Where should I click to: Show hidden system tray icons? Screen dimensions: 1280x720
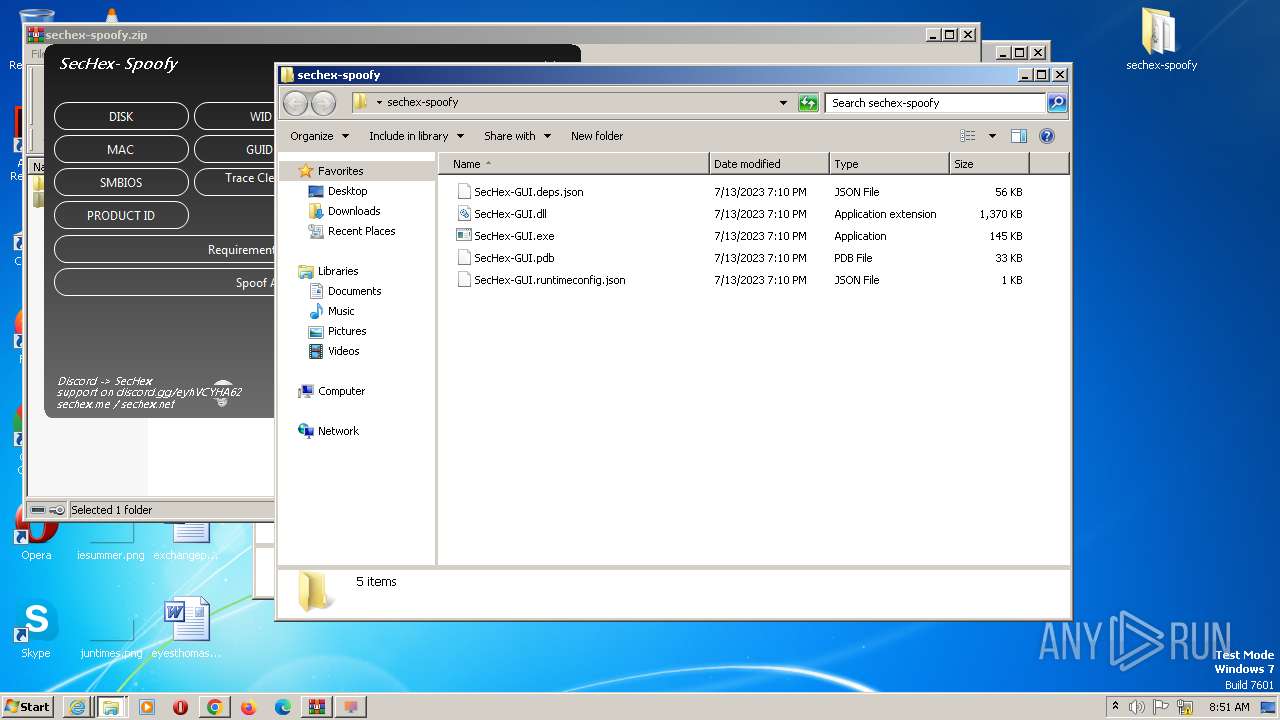pos(1115,706)
